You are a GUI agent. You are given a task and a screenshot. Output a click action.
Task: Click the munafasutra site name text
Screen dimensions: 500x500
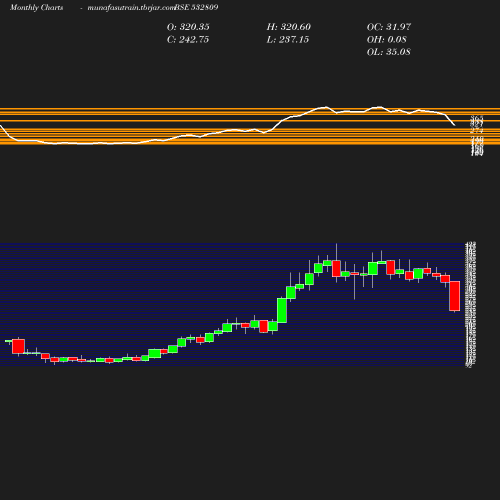[x=131, y=7]
